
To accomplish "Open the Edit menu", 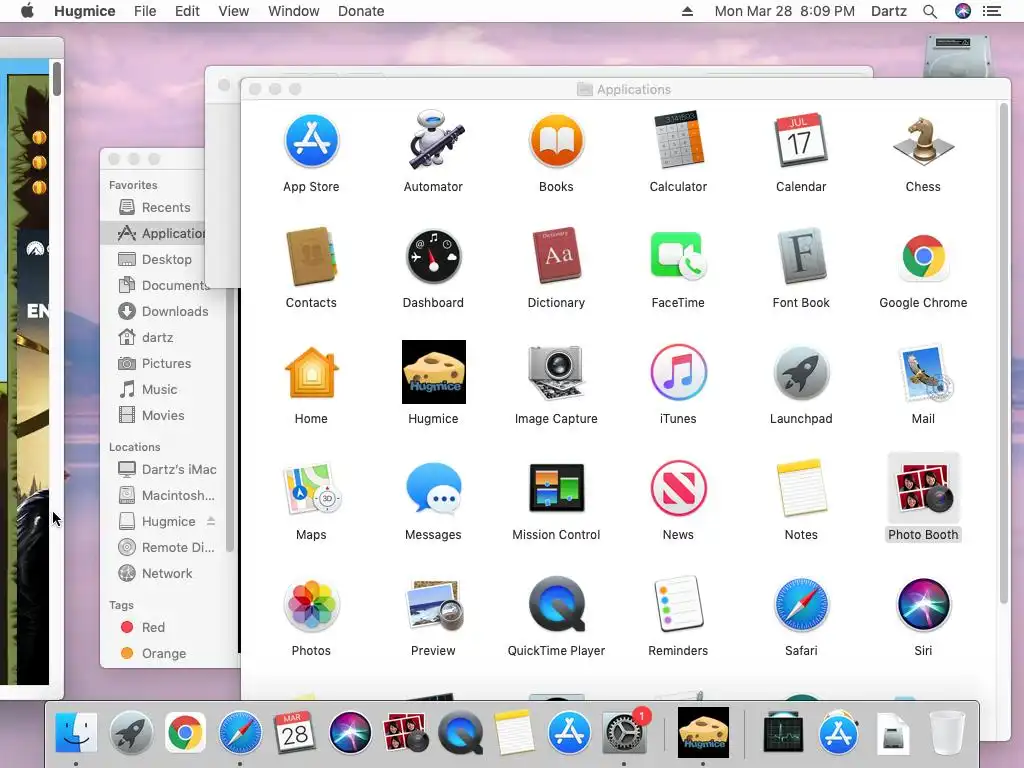I will point(187,11).
